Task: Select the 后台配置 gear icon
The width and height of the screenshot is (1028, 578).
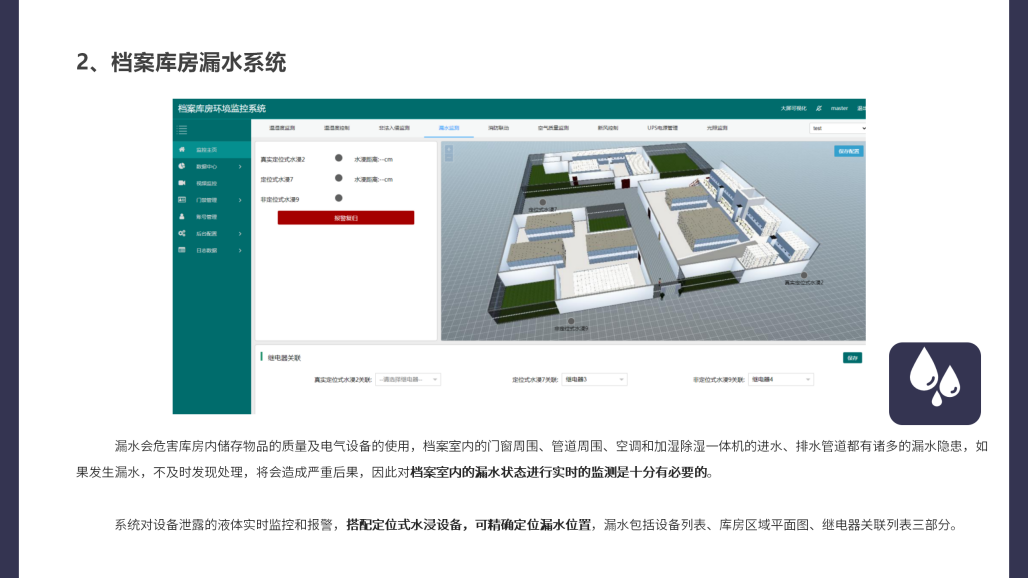Action: tap(180, 231)
